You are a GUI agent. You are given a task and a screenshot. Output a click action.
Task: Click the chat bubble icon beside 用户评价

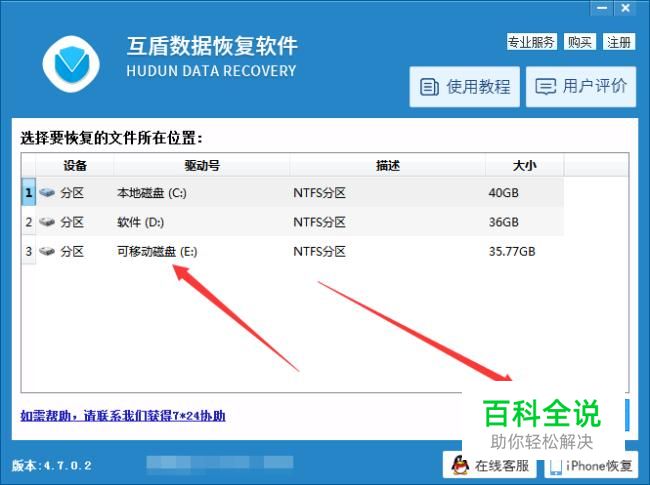pos(546,87)
